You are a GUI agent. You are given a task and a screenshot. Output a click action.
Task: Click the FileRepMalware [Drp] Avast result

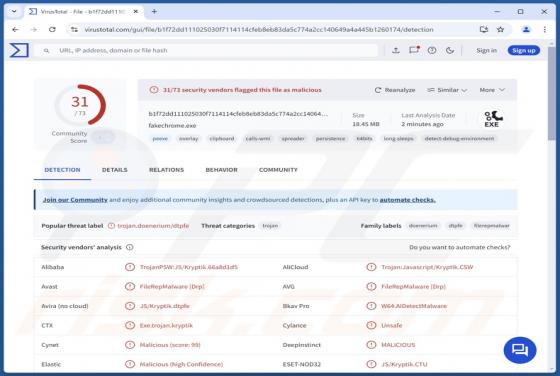point(172,286)
